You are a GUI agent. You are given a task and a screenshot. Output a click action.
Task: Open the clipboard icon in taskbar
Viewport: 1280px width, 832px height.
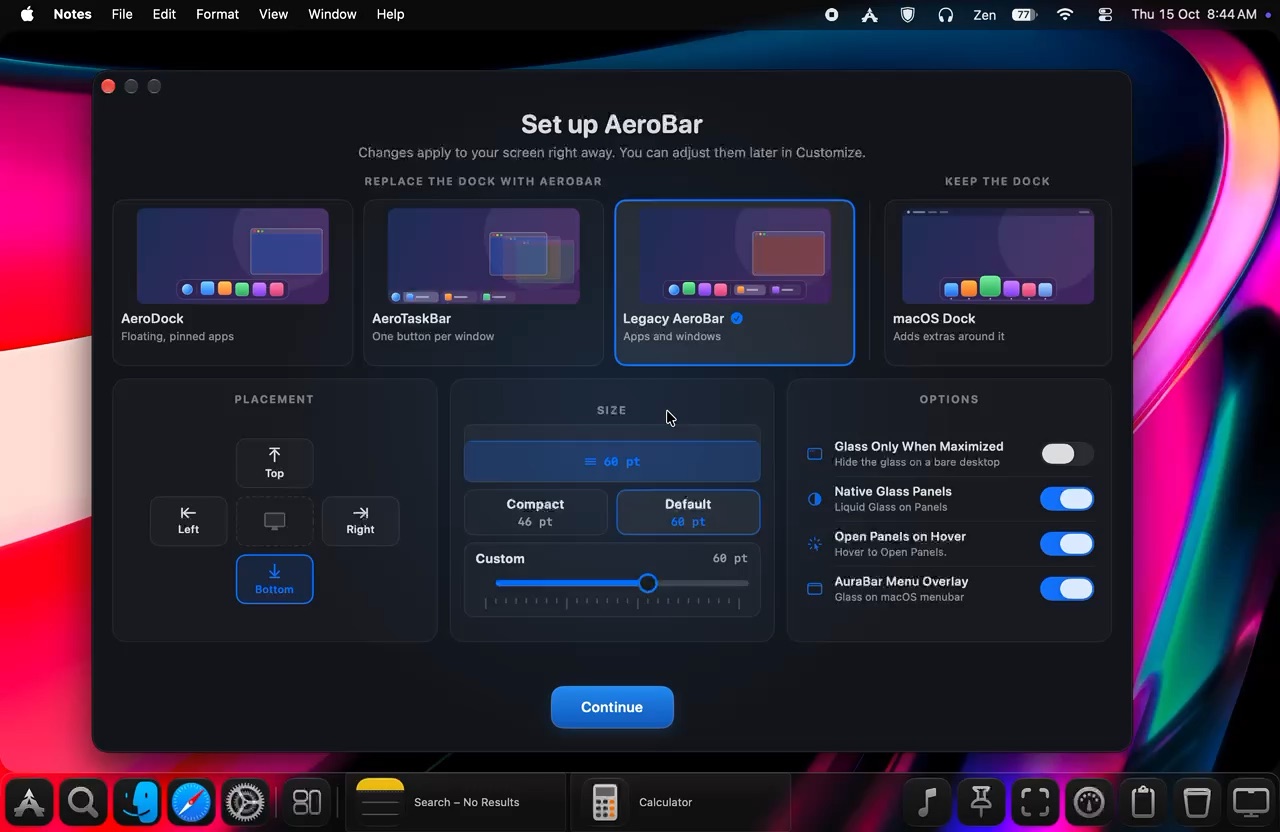coord(1143,802)
